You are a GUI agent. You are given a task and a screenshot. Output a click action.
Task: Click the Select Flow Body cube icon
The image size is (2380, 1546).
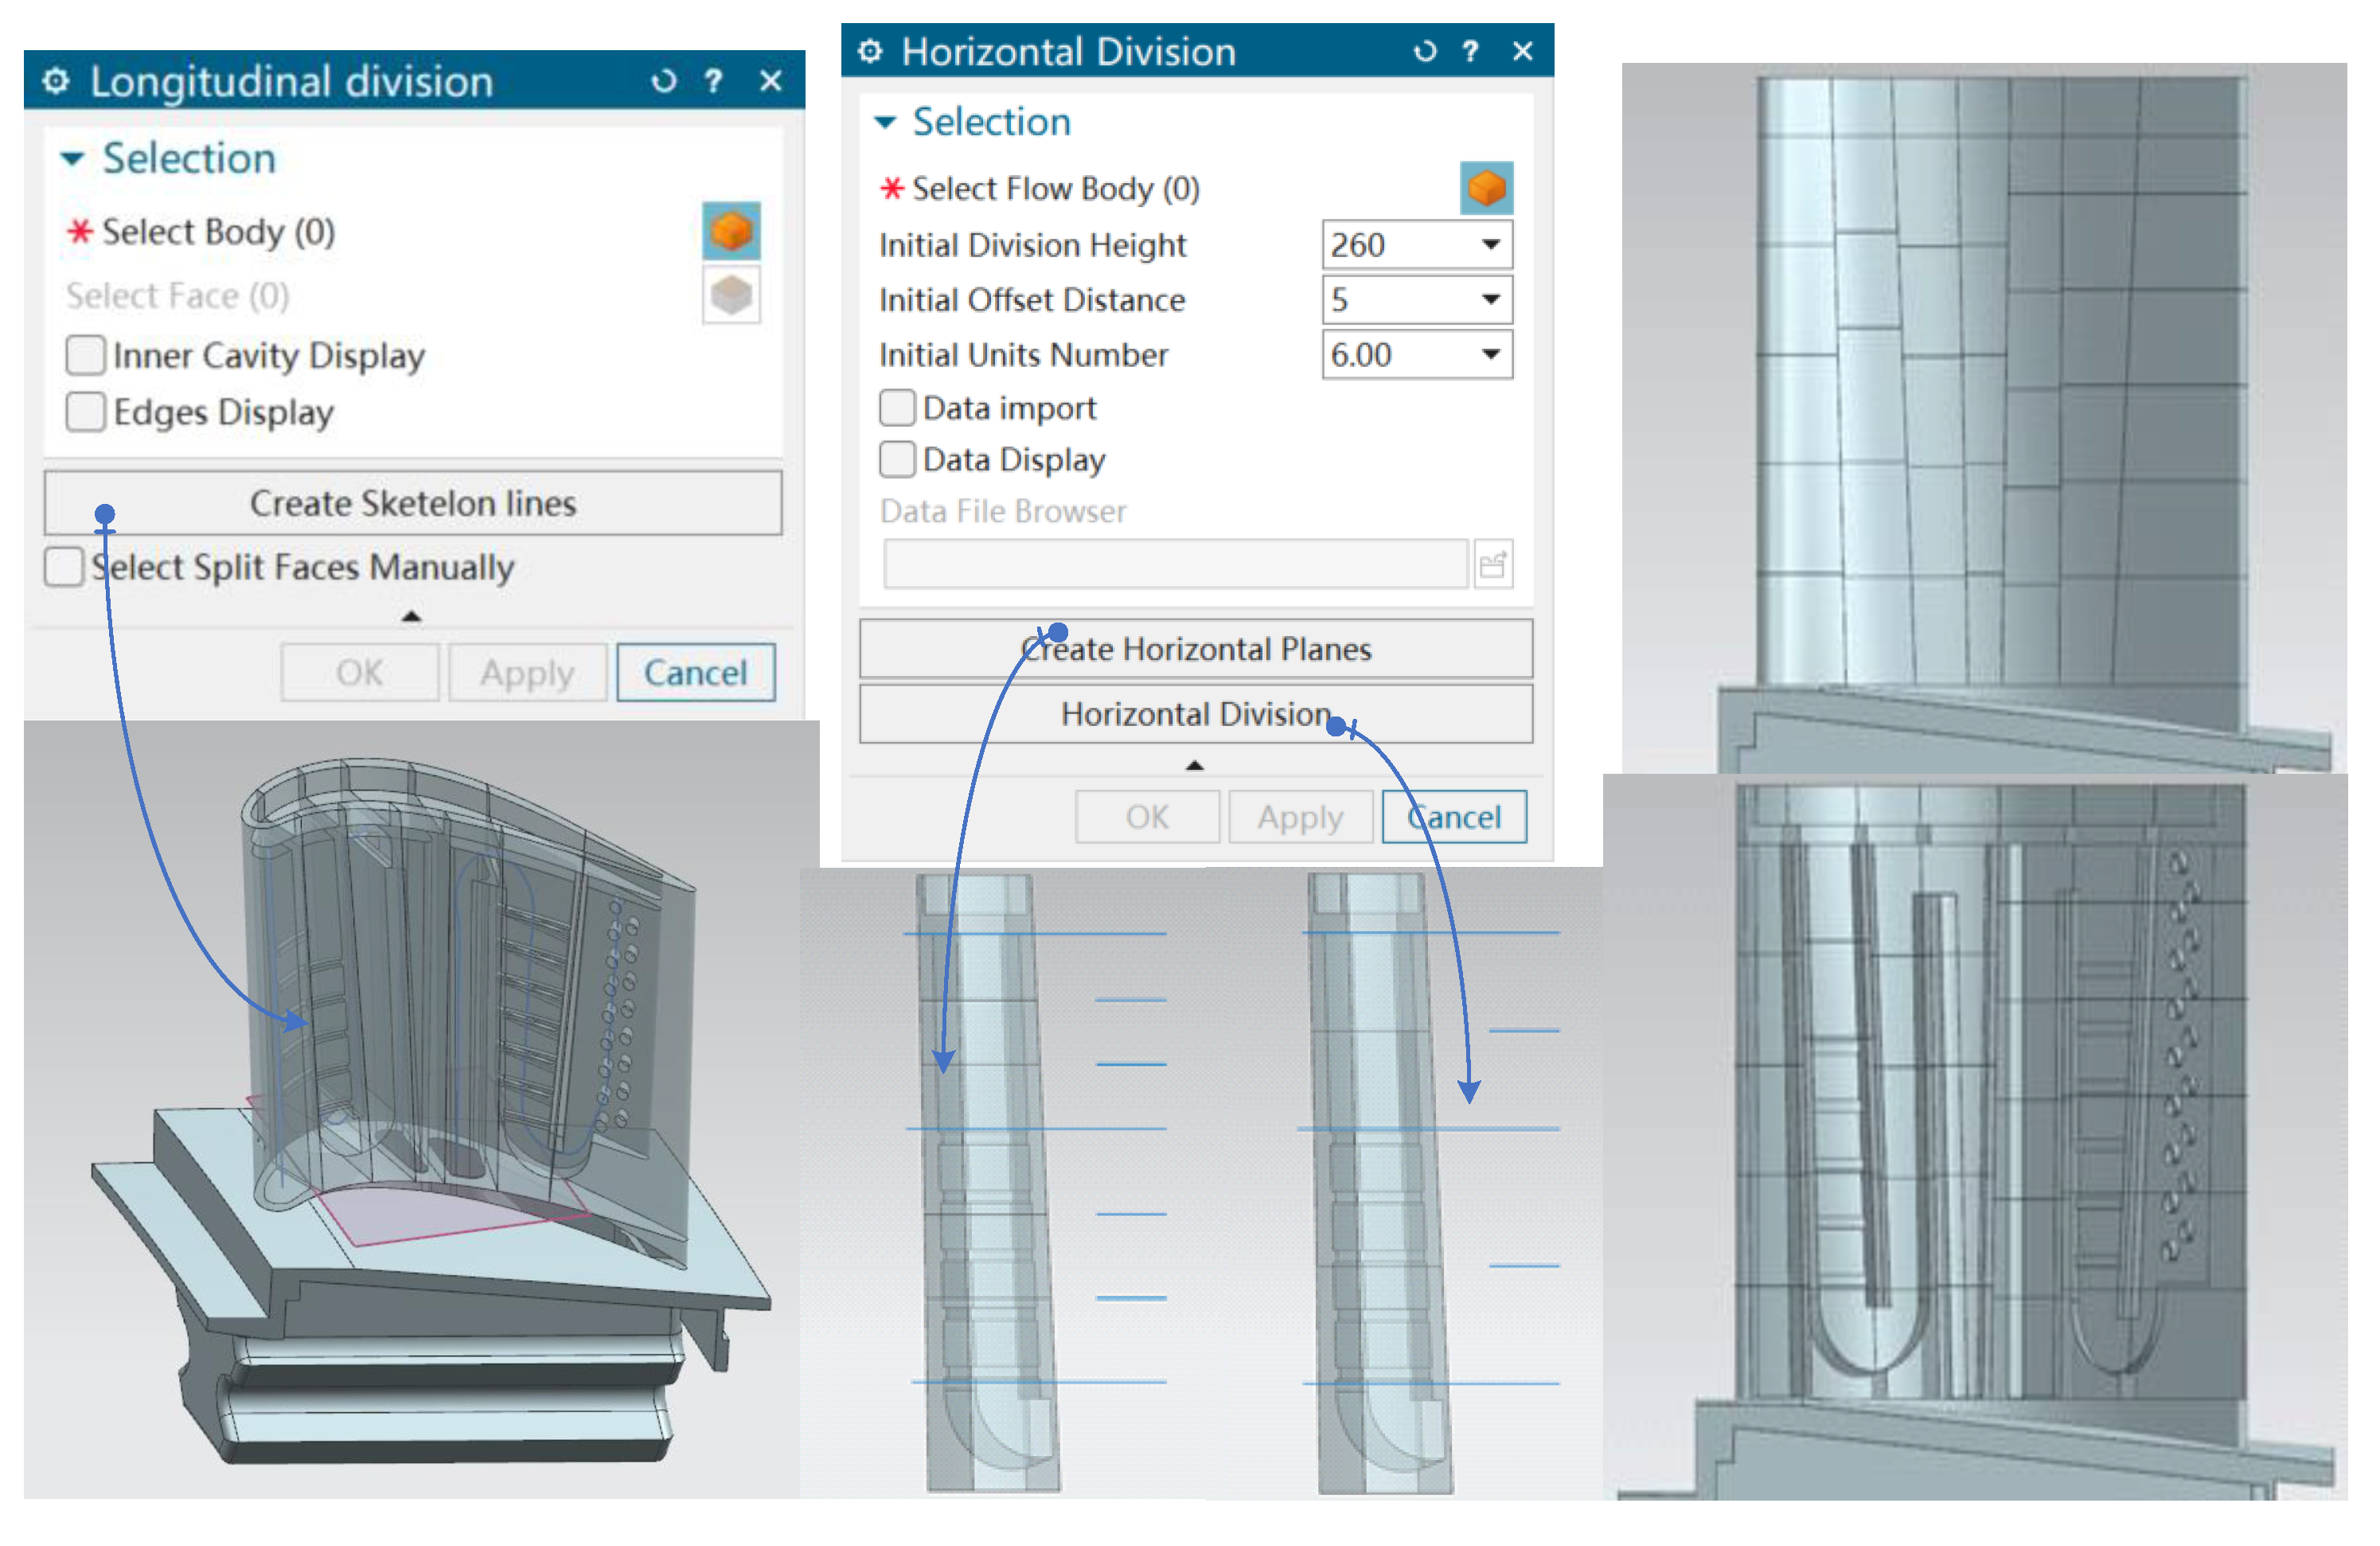click(1486, 188)
